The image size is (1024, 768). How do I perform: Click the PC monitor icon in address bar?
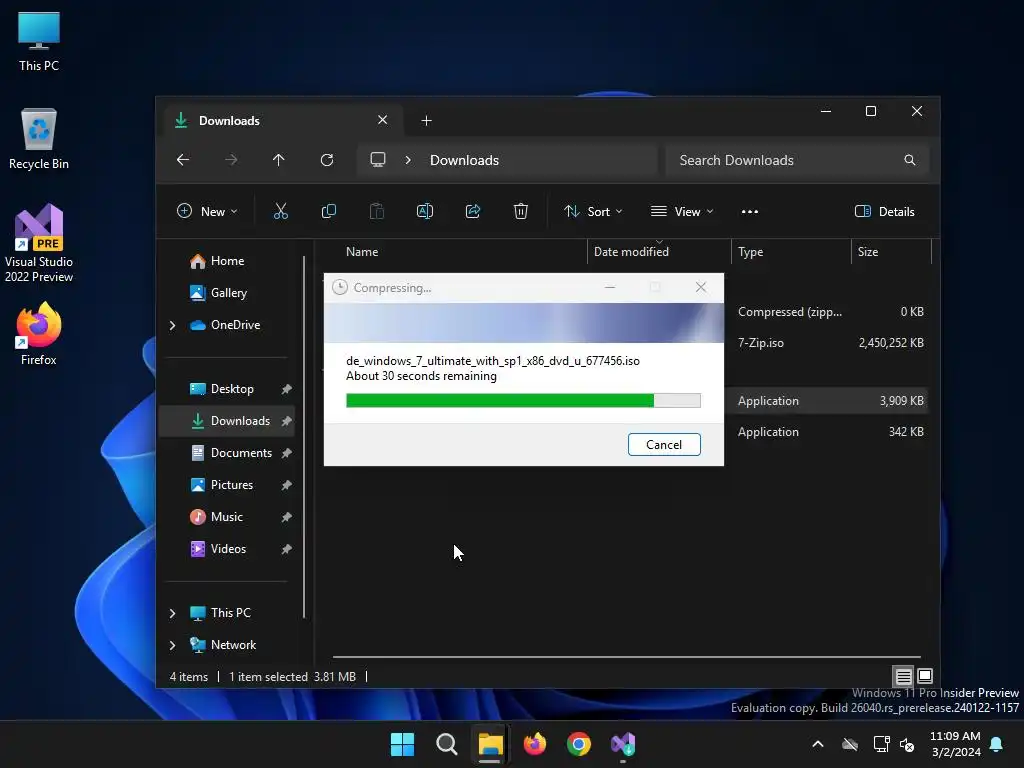point(377,160)
